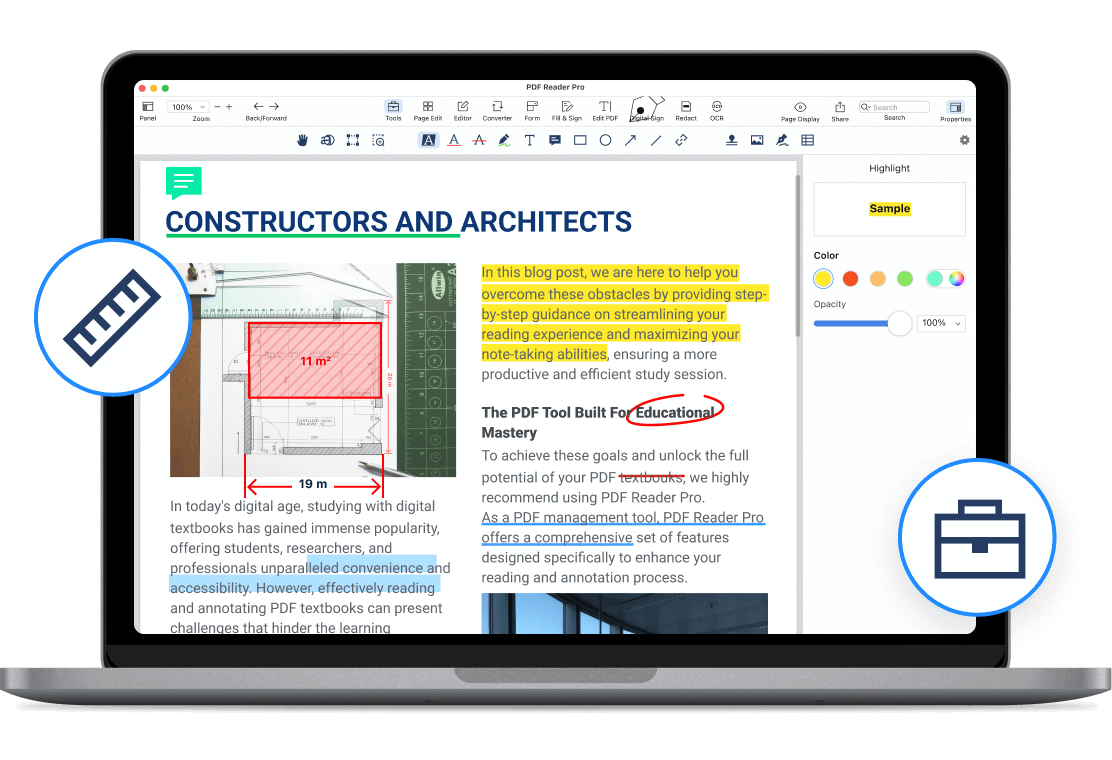Open the Converter tab
This screenshot has width=1112, height=760.
click(497, 108)
